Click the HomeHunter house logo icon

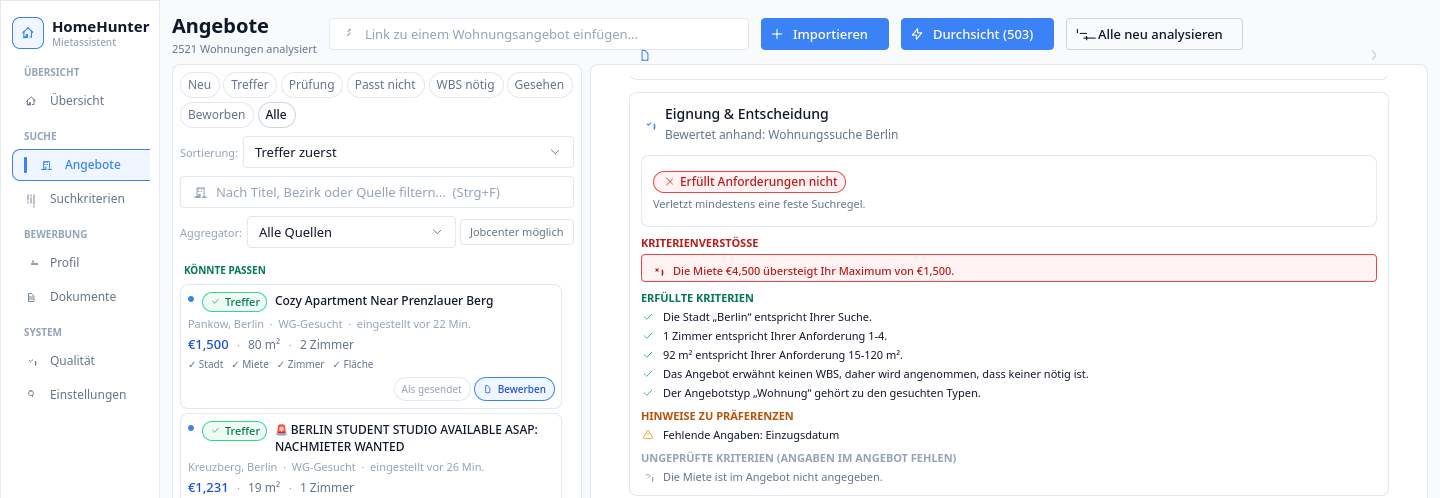(x=28, y=33)
